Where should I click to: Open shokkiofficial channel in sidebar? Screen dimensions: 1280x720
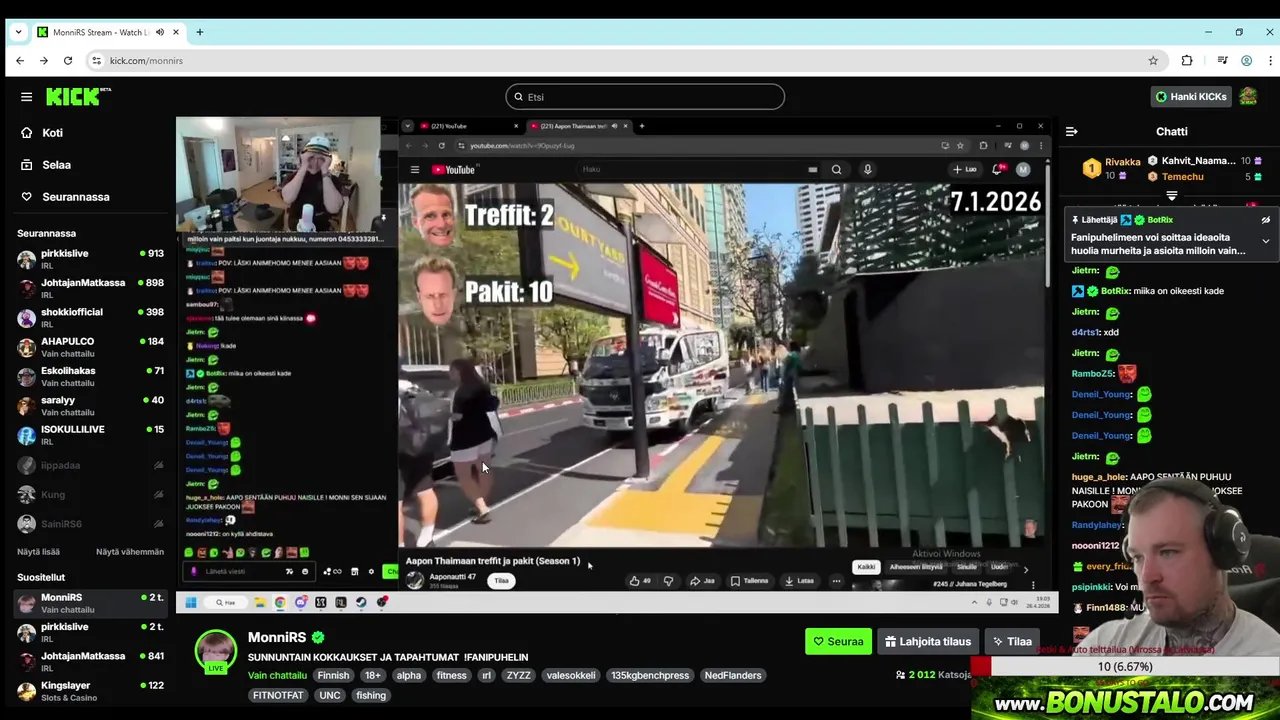pos(90,317)
